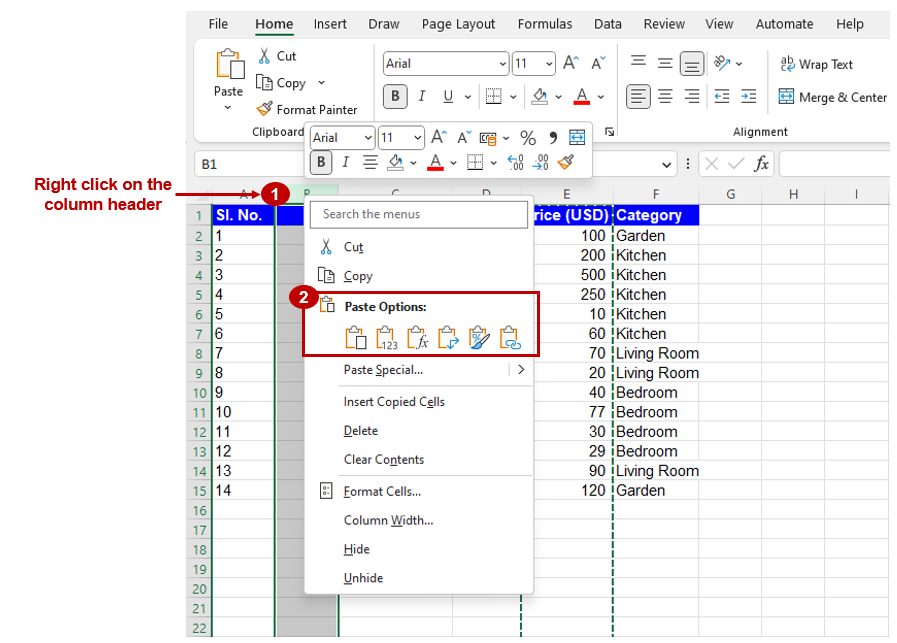Toggle Italic in the floating mini toolbar

[x=346, y=162]
